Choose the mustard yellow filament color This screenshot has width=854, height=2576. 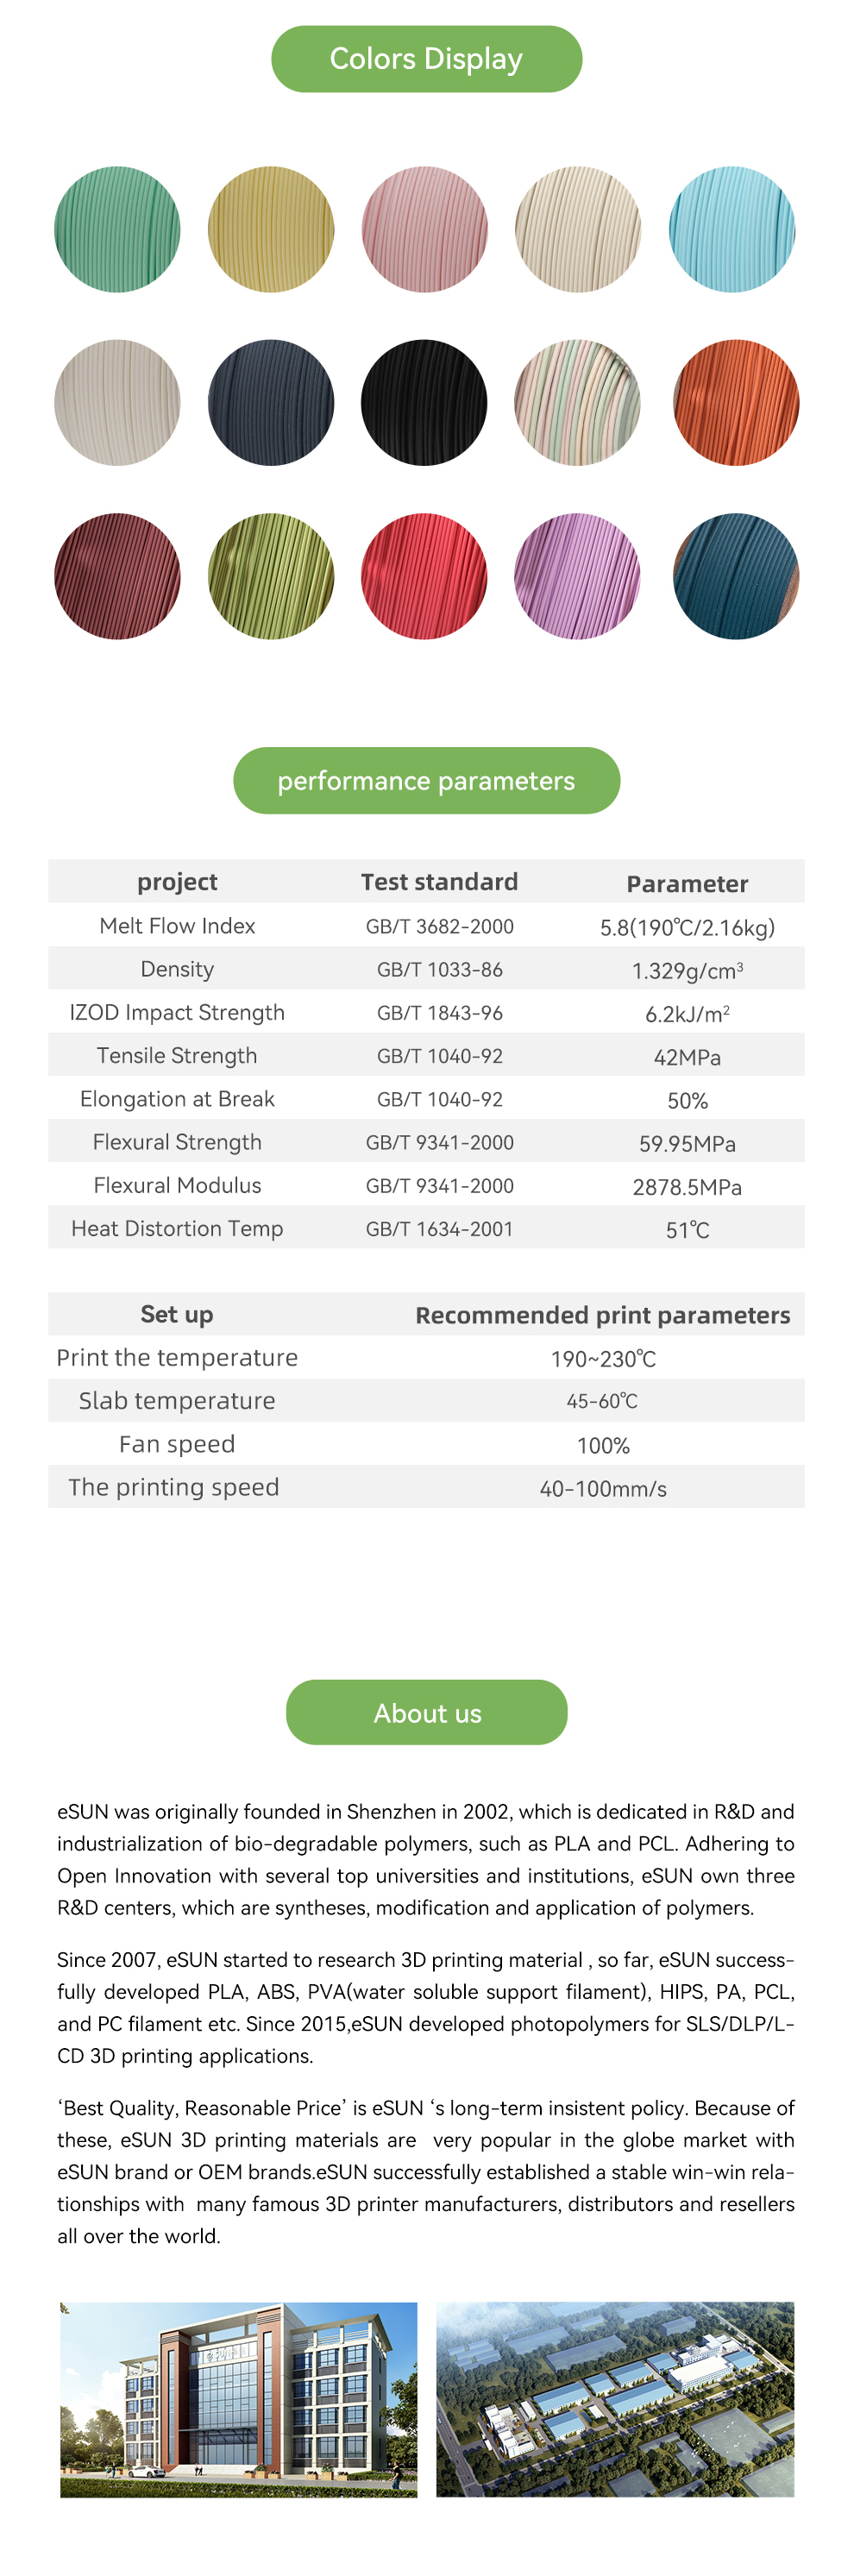(271, 229)
